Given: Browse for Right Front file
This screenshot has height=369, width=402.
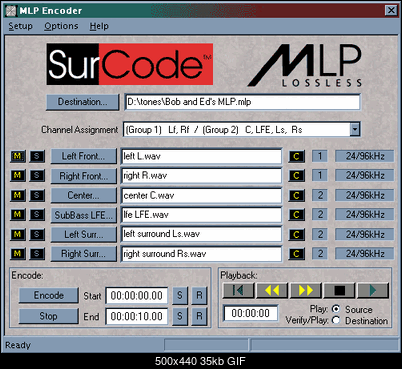Looking at the screenshot, I should coord(83,176).
